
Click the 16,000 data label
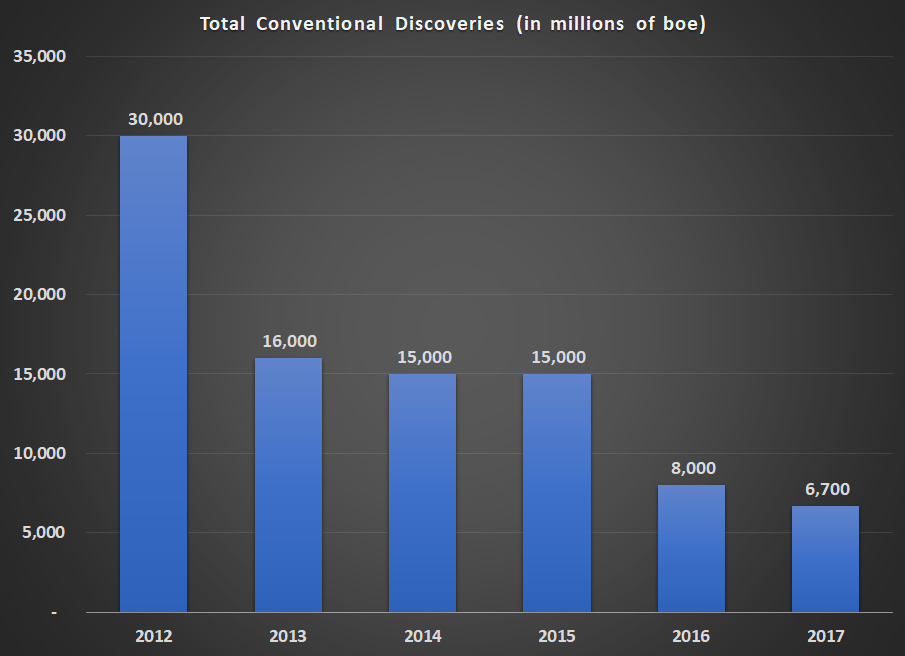coord(289,341)
